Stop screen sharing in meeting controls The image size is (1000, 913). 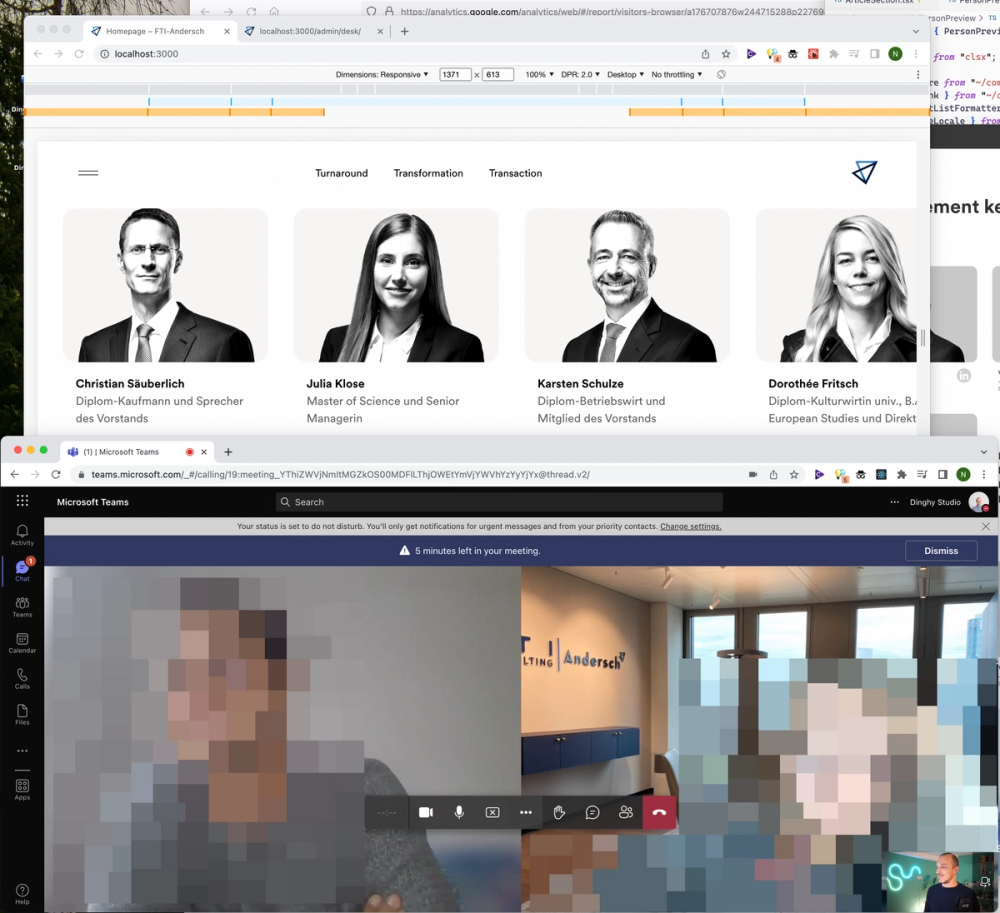point(492,812)
